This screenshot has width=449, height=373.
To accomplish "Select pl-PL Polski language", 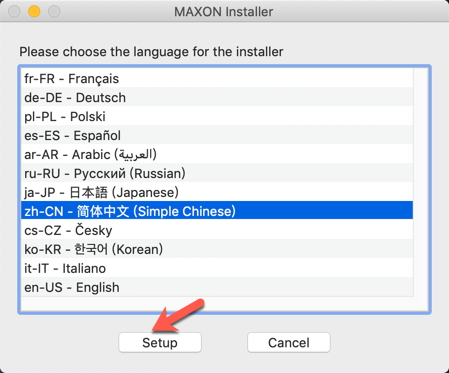I will [x=217, y=116].
